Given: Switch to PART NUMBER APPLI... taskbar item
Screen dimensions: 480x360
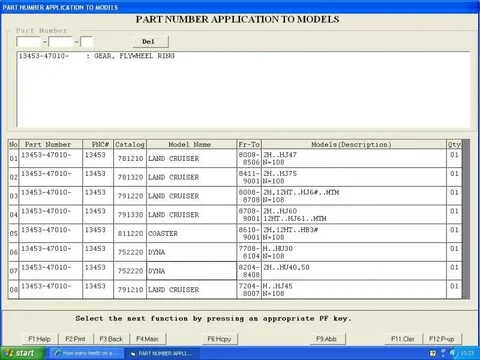Looking at the screenshot, I should click(x=162, y=353).
